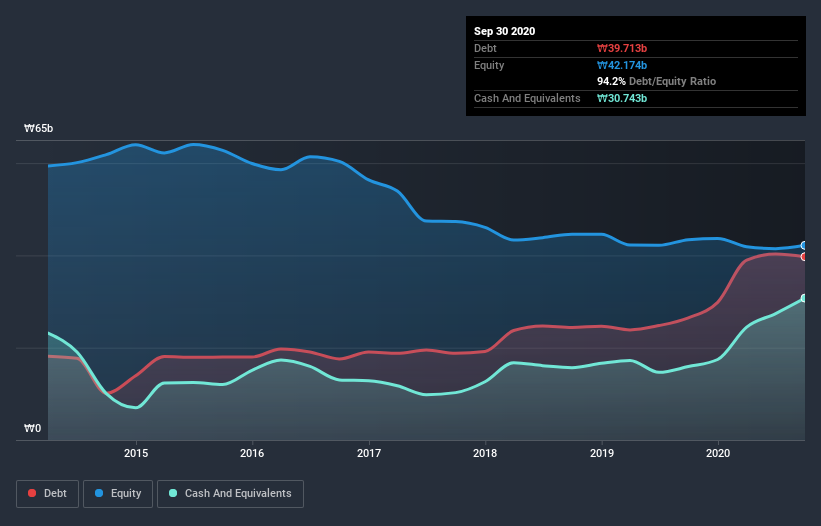This screenshot has width=821, height=526.
Task: Toggle Cash And Equivalents legend button
Action: click(x=230, y=494)
